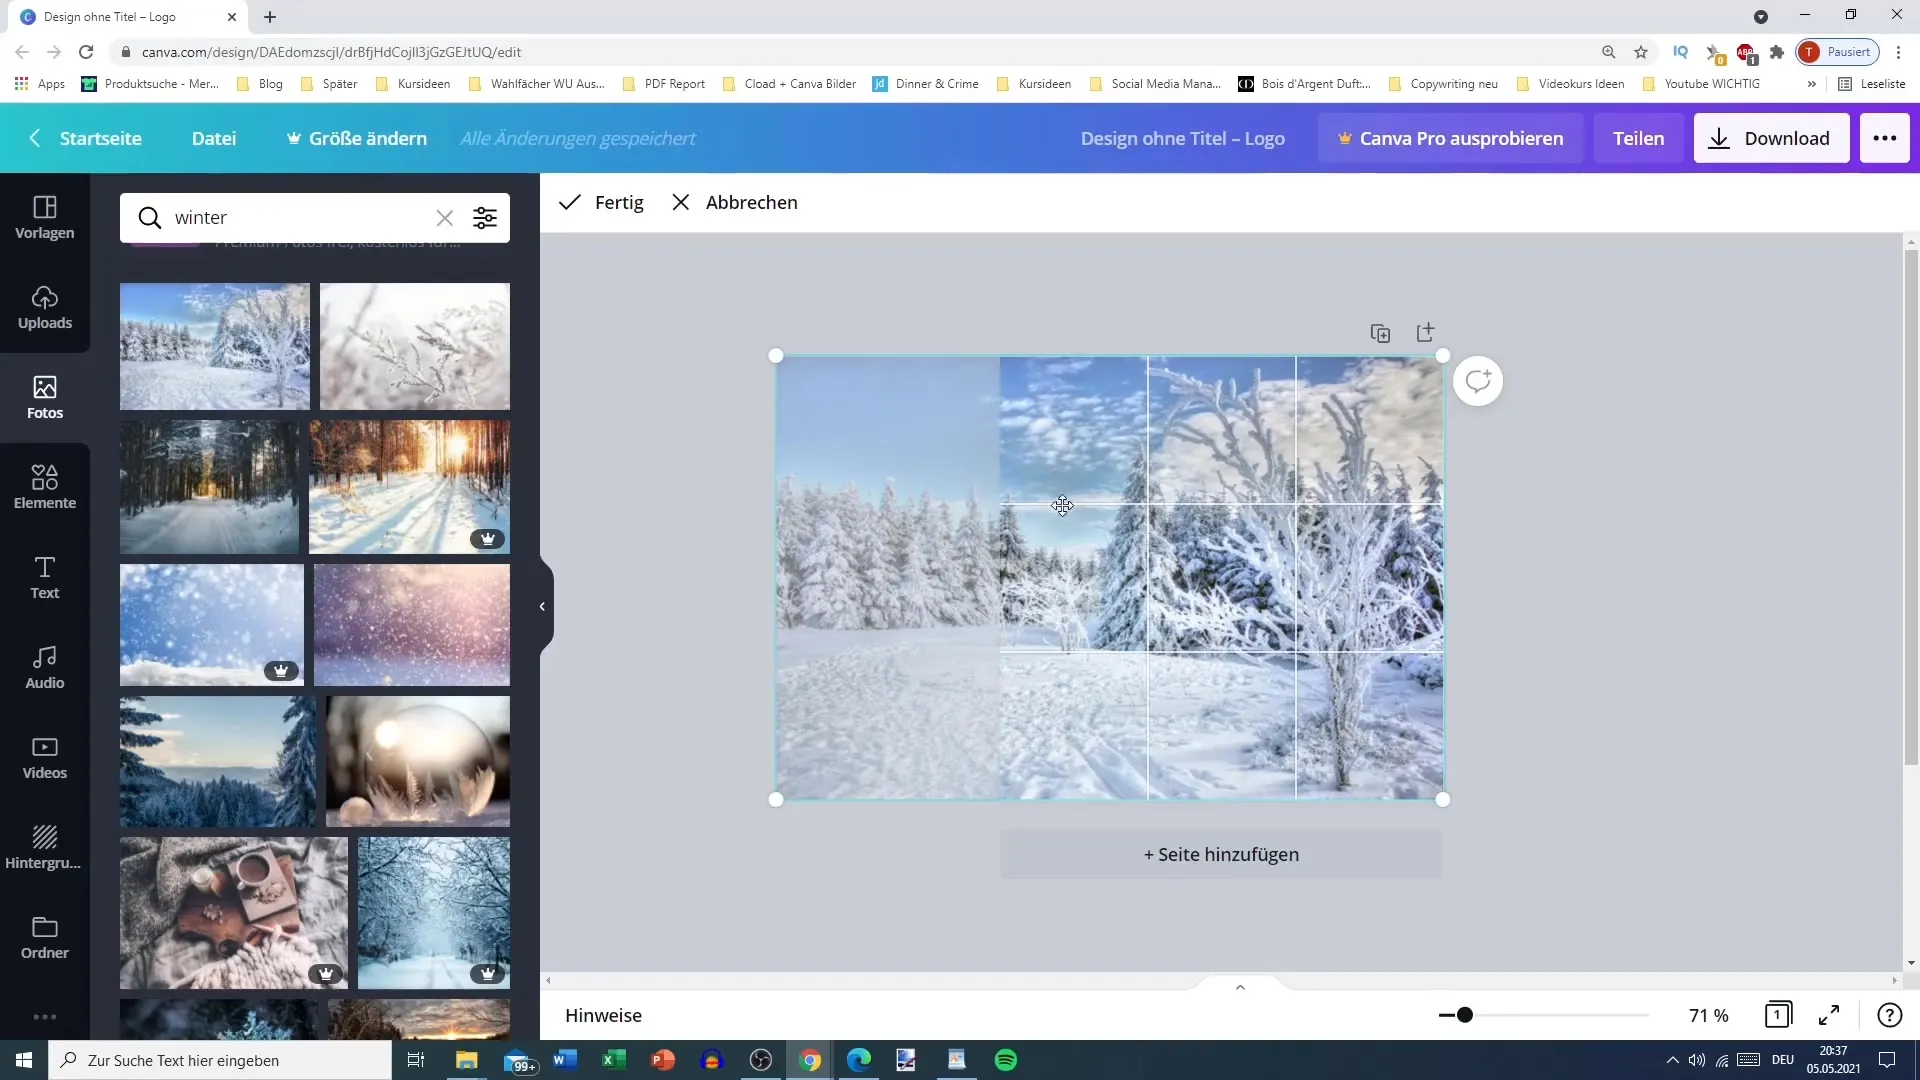This screenshot has height=1080, width=1920.
Task: Select the frosted branch close-up thumbnail
Action: pyautogui.click(x=415, y=346)
